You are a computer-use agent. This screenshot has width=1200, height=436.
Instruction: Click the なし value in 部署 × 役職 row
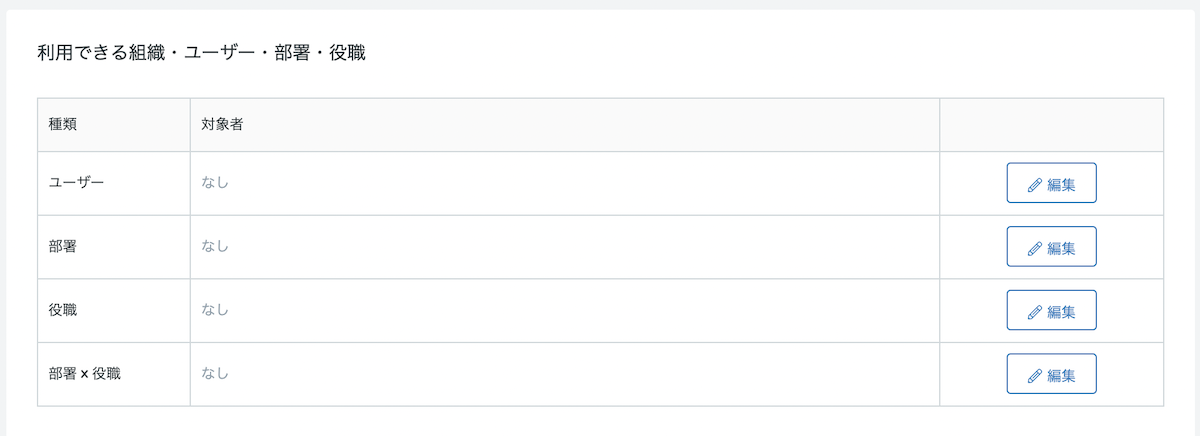coord(215,373)
